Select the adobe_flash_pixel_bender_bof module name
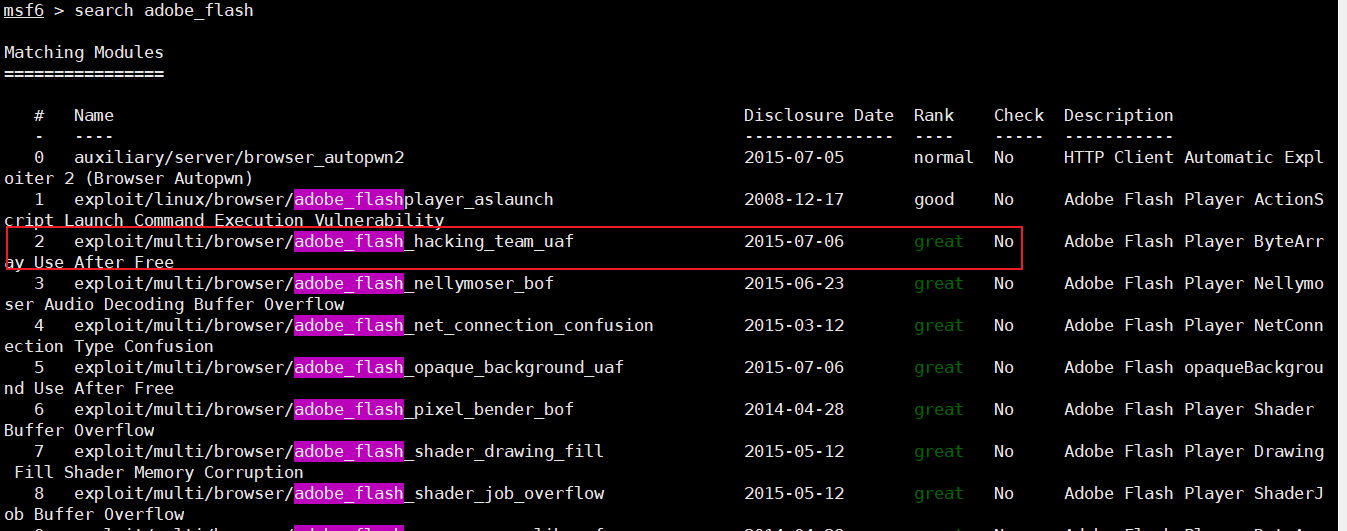Screen dimensions: 1347x531 click(x=324, y=409)
